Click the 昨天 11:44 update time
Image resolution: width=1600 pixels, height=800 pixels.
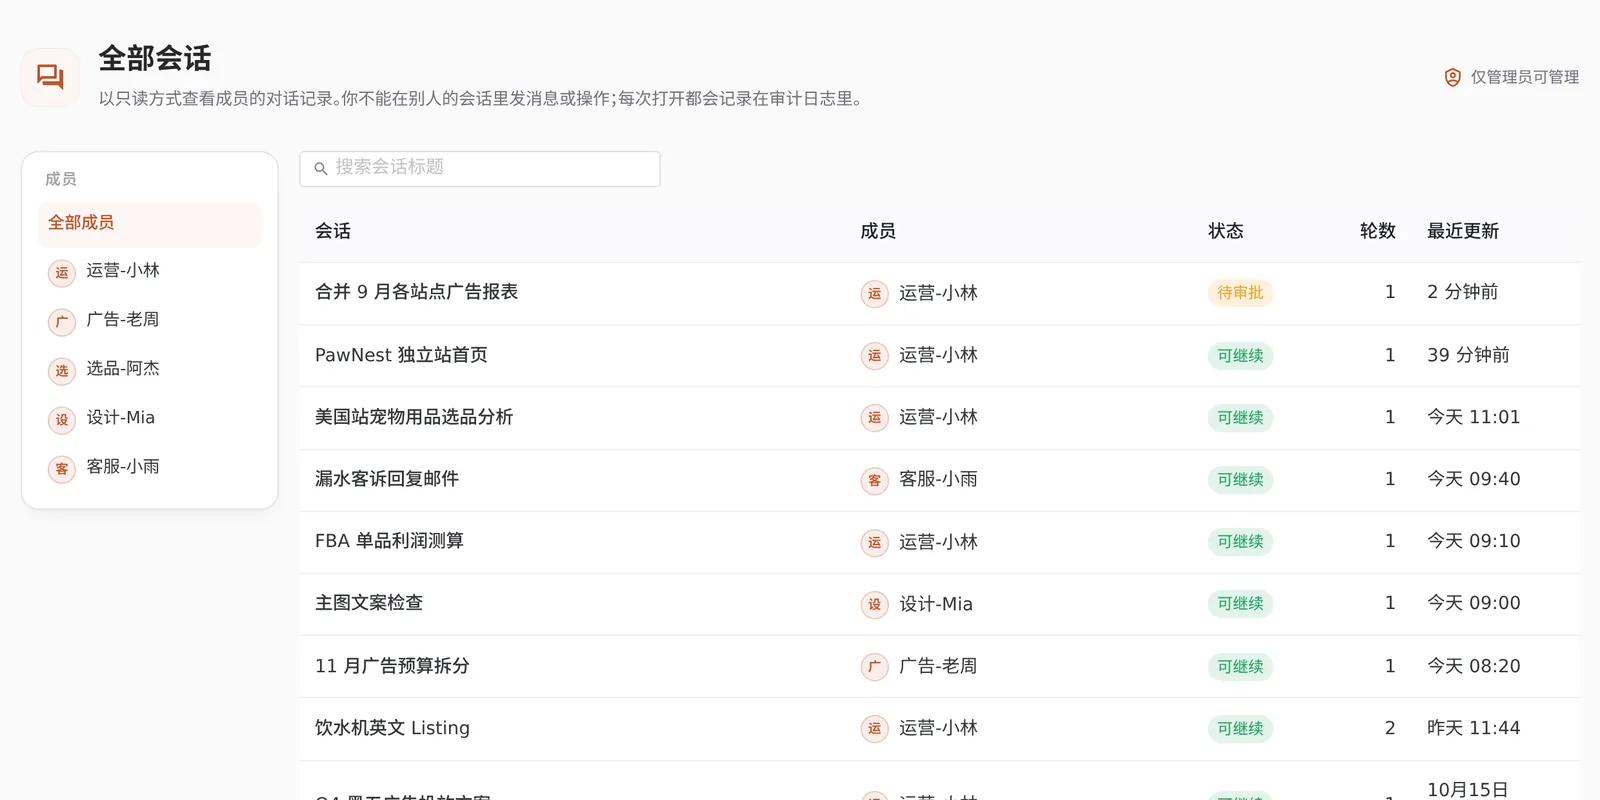(x=1474, y=728)
